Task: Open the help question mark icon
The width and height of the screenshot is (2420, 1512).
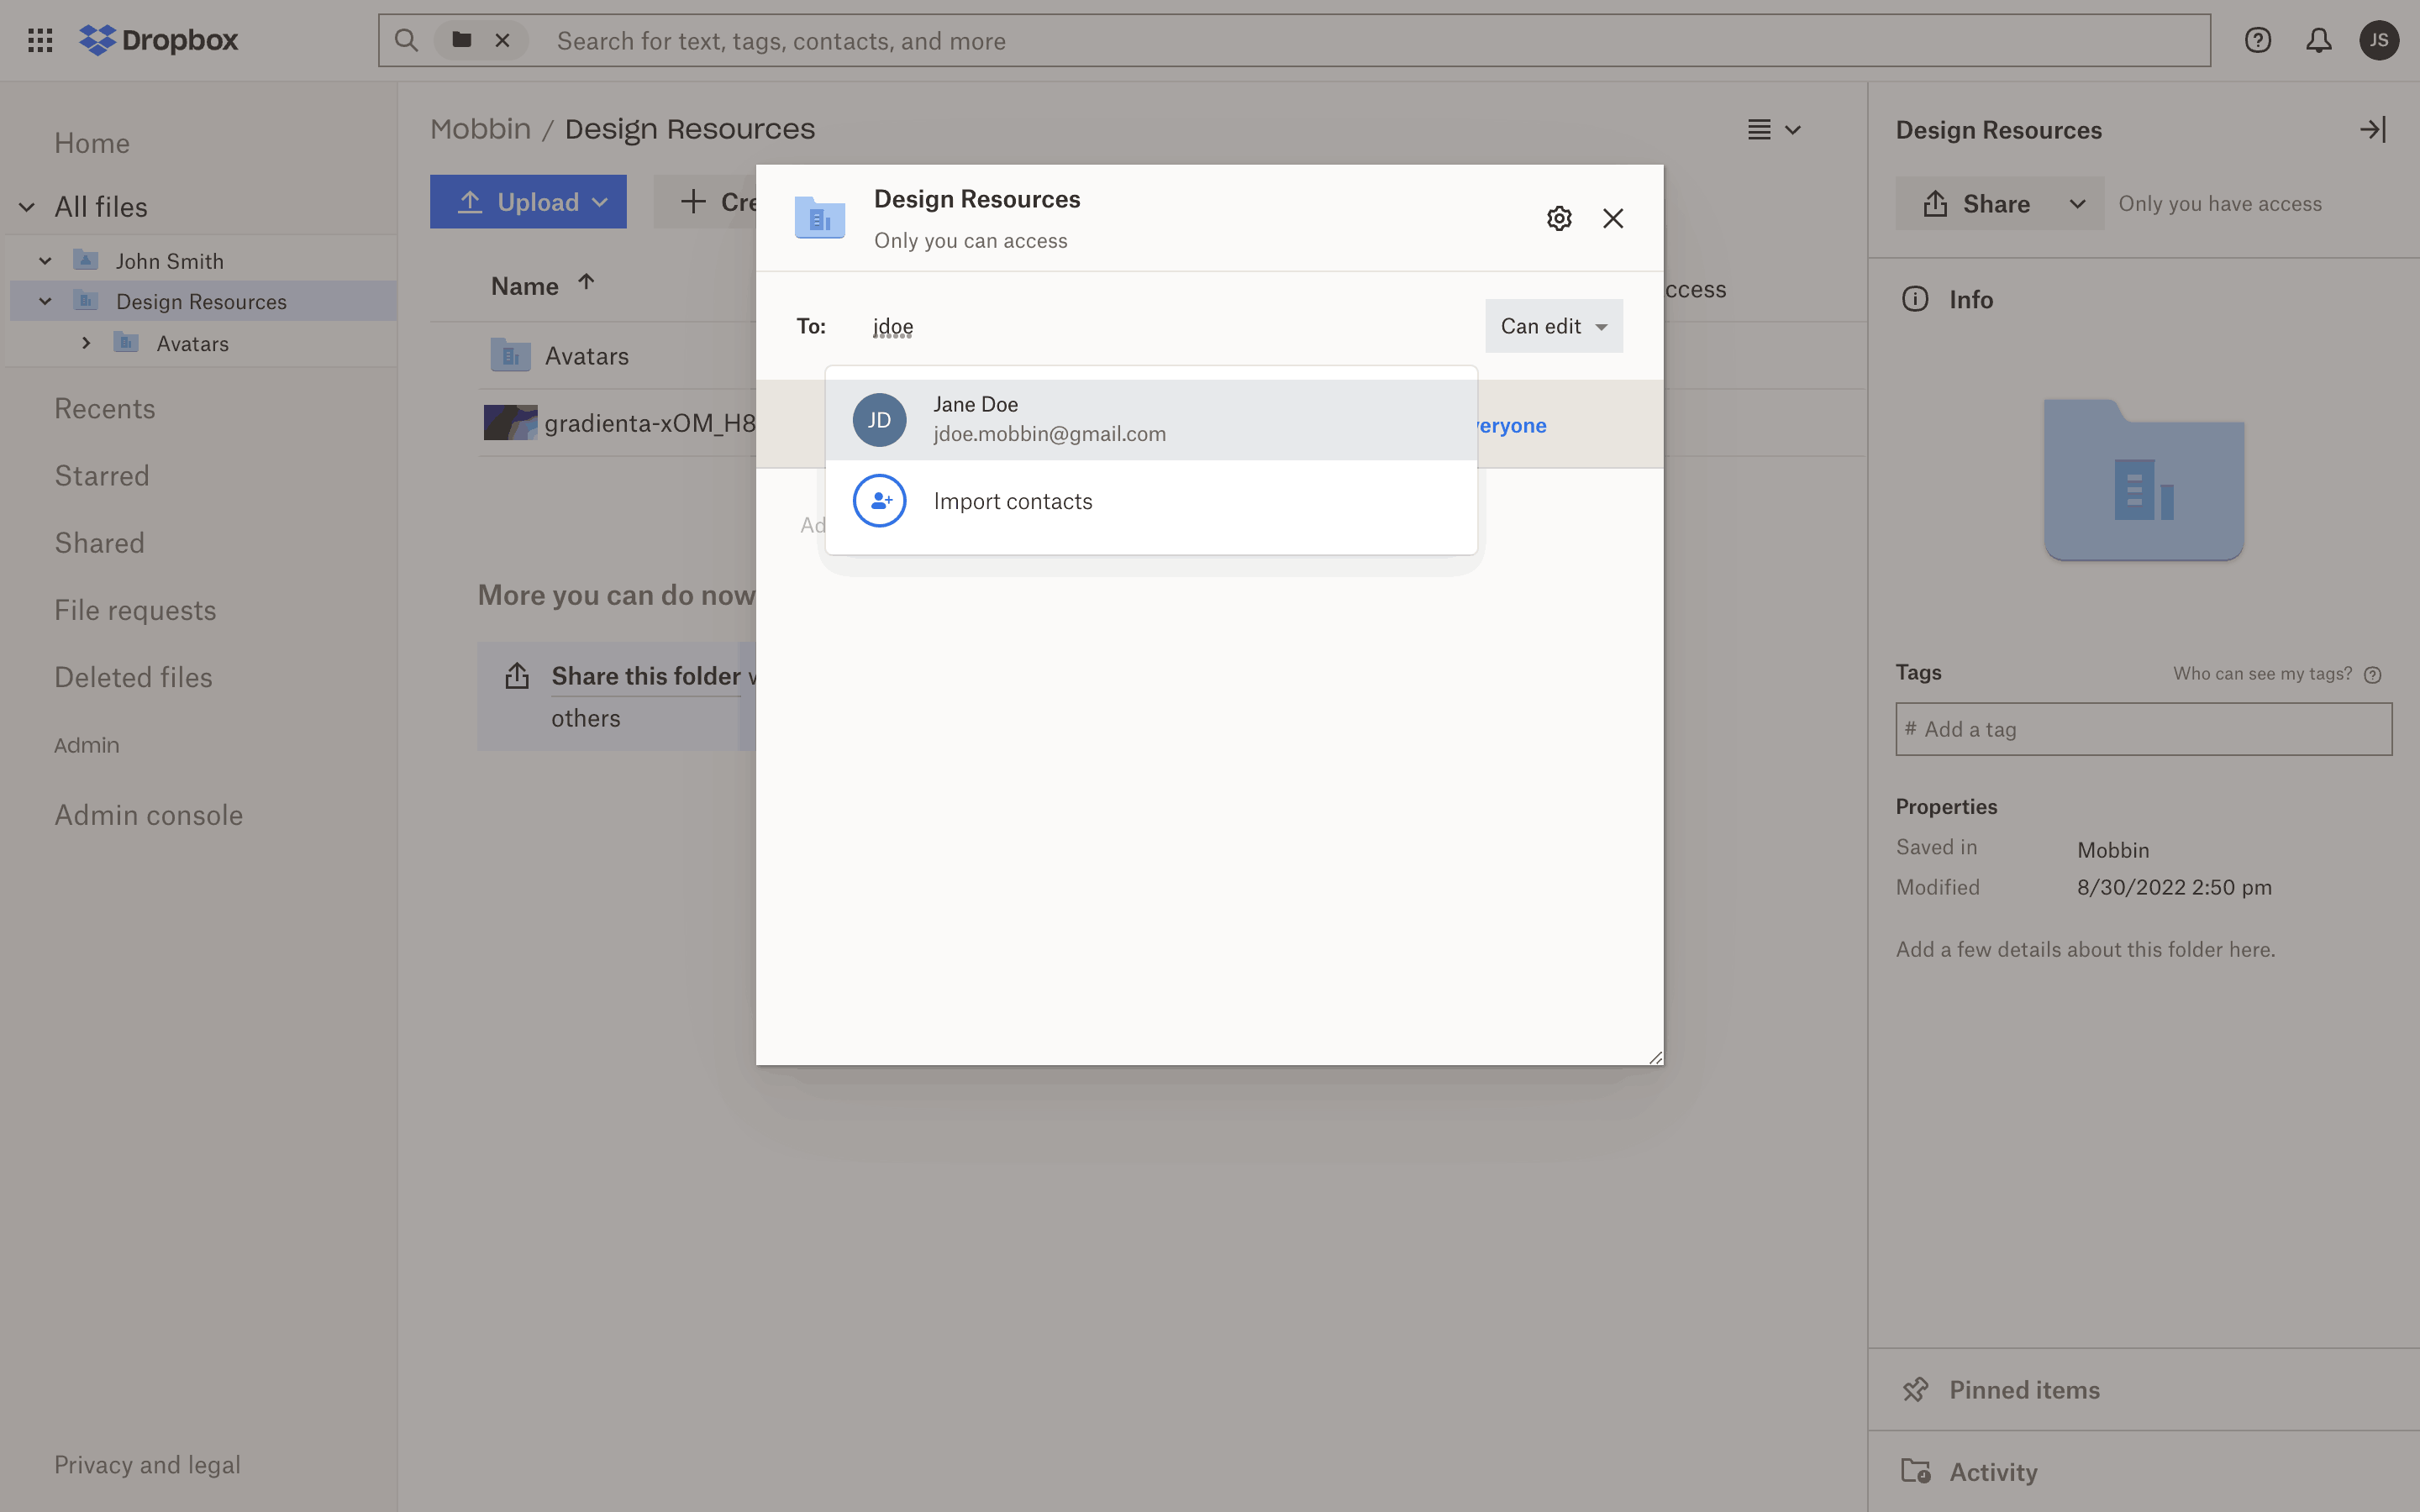Action: coord(2257,40)
